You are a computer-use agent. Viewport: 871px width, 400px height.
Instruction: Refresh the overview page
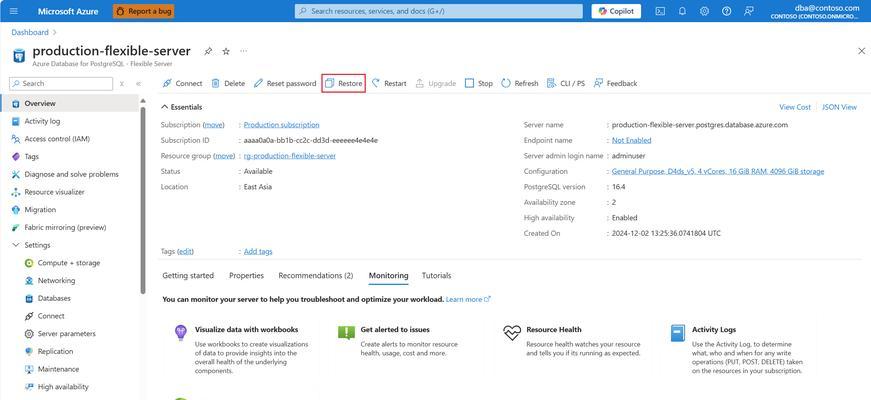pyautogui.click(x=519, y=83)
